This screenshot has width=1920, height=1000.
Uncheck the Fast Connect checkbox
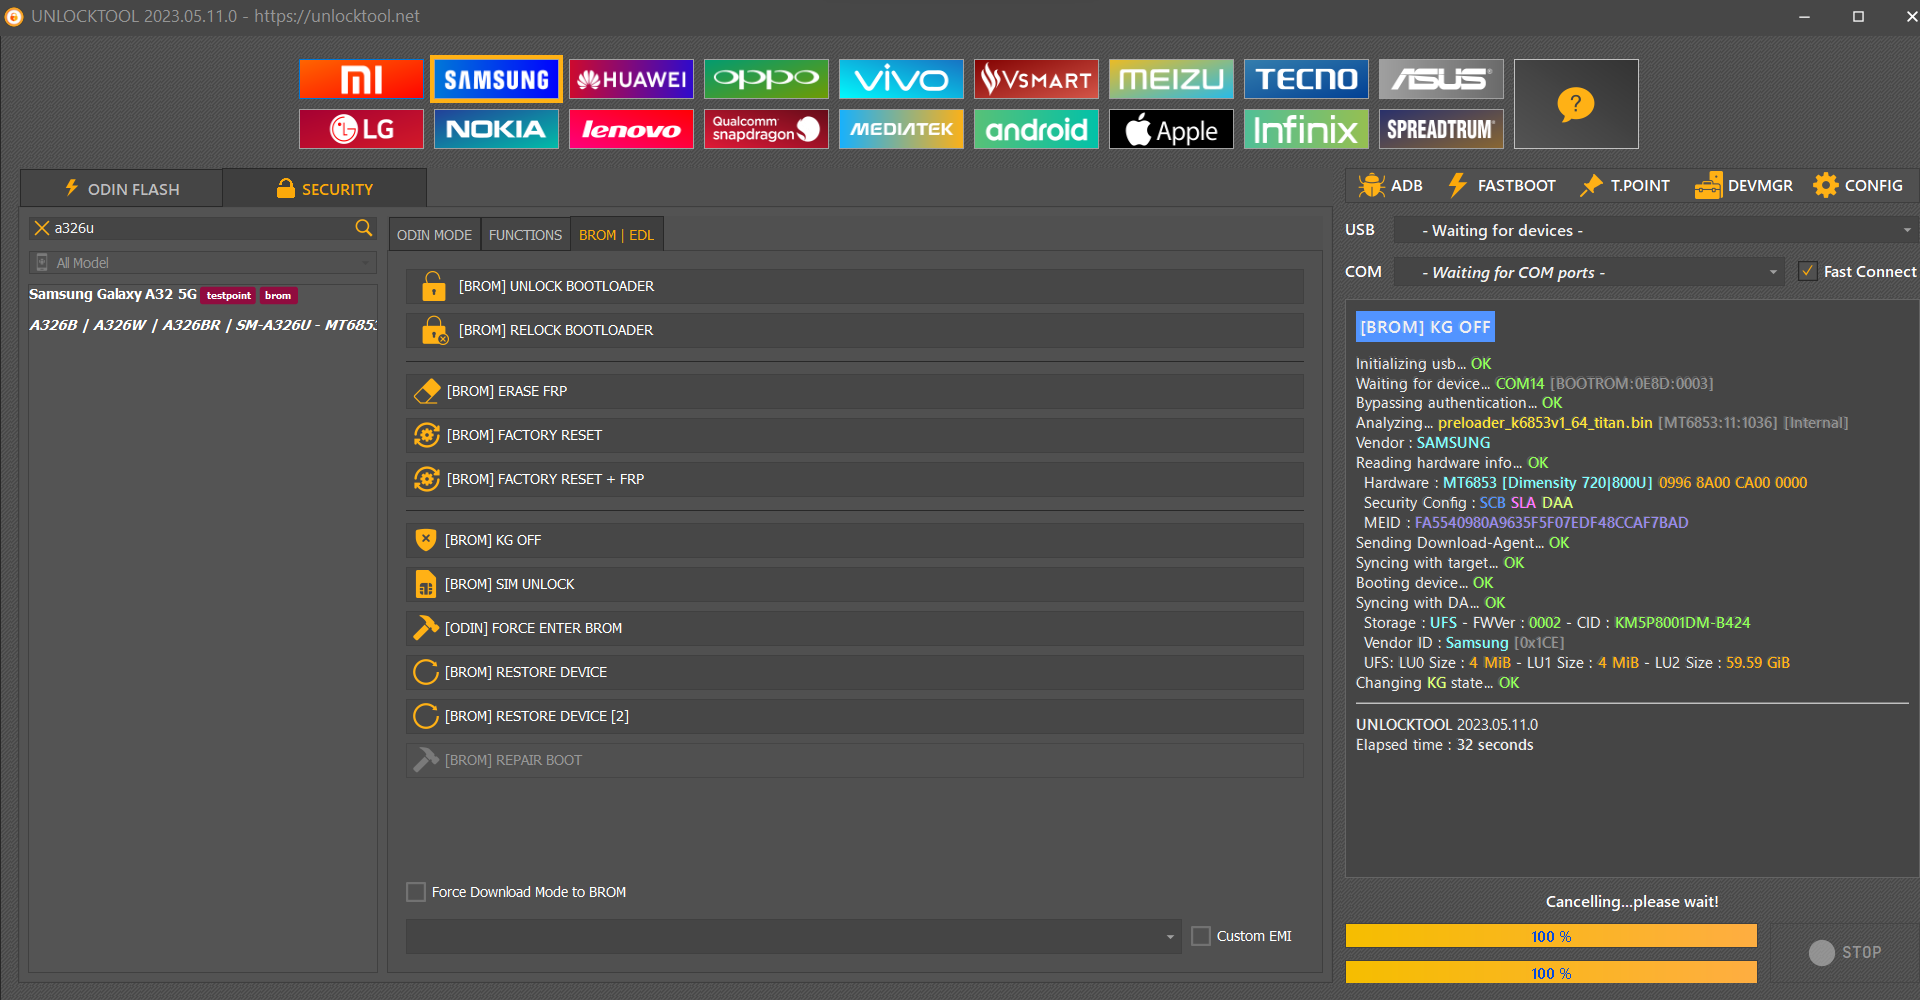click(1808, 271)
